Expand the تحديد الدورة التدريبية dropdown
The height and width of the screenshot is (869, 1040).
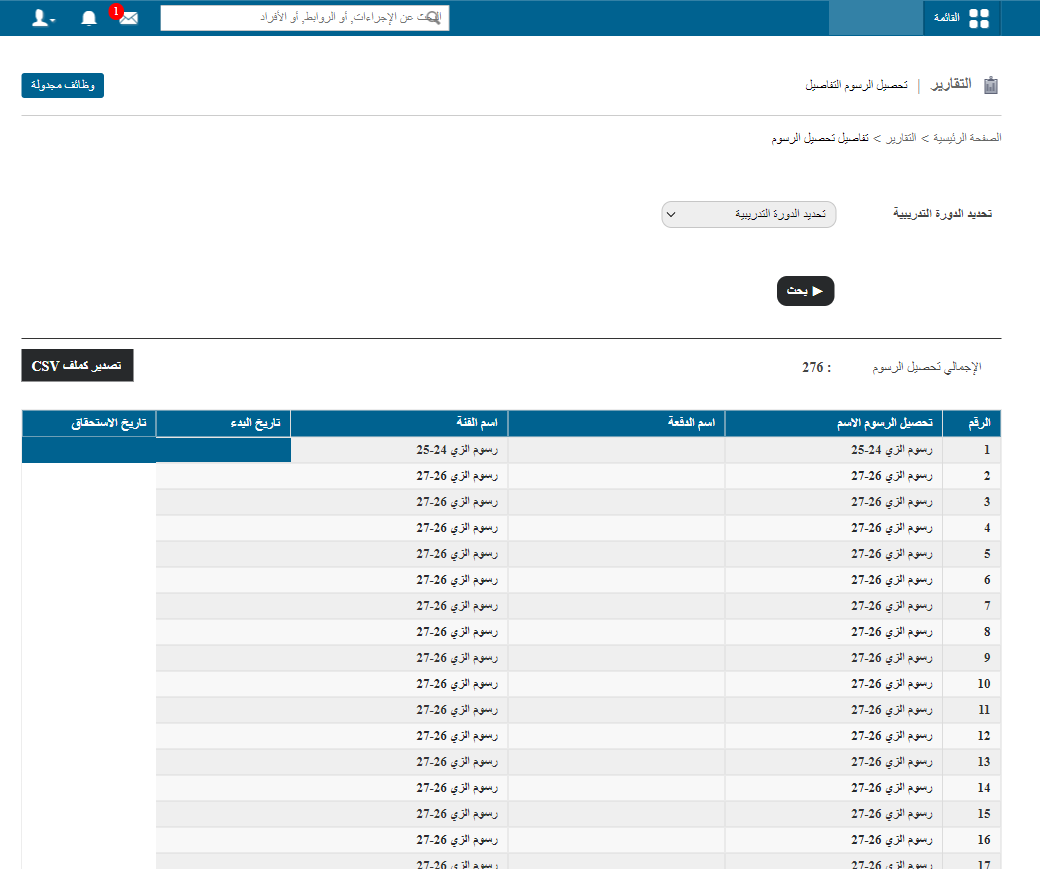coord(748,214)
